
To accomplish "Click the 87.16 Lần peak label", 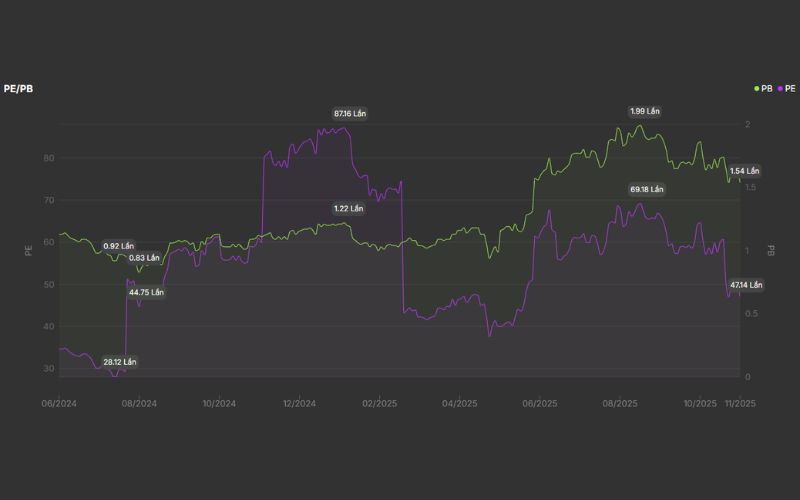I will click(350, 114).
